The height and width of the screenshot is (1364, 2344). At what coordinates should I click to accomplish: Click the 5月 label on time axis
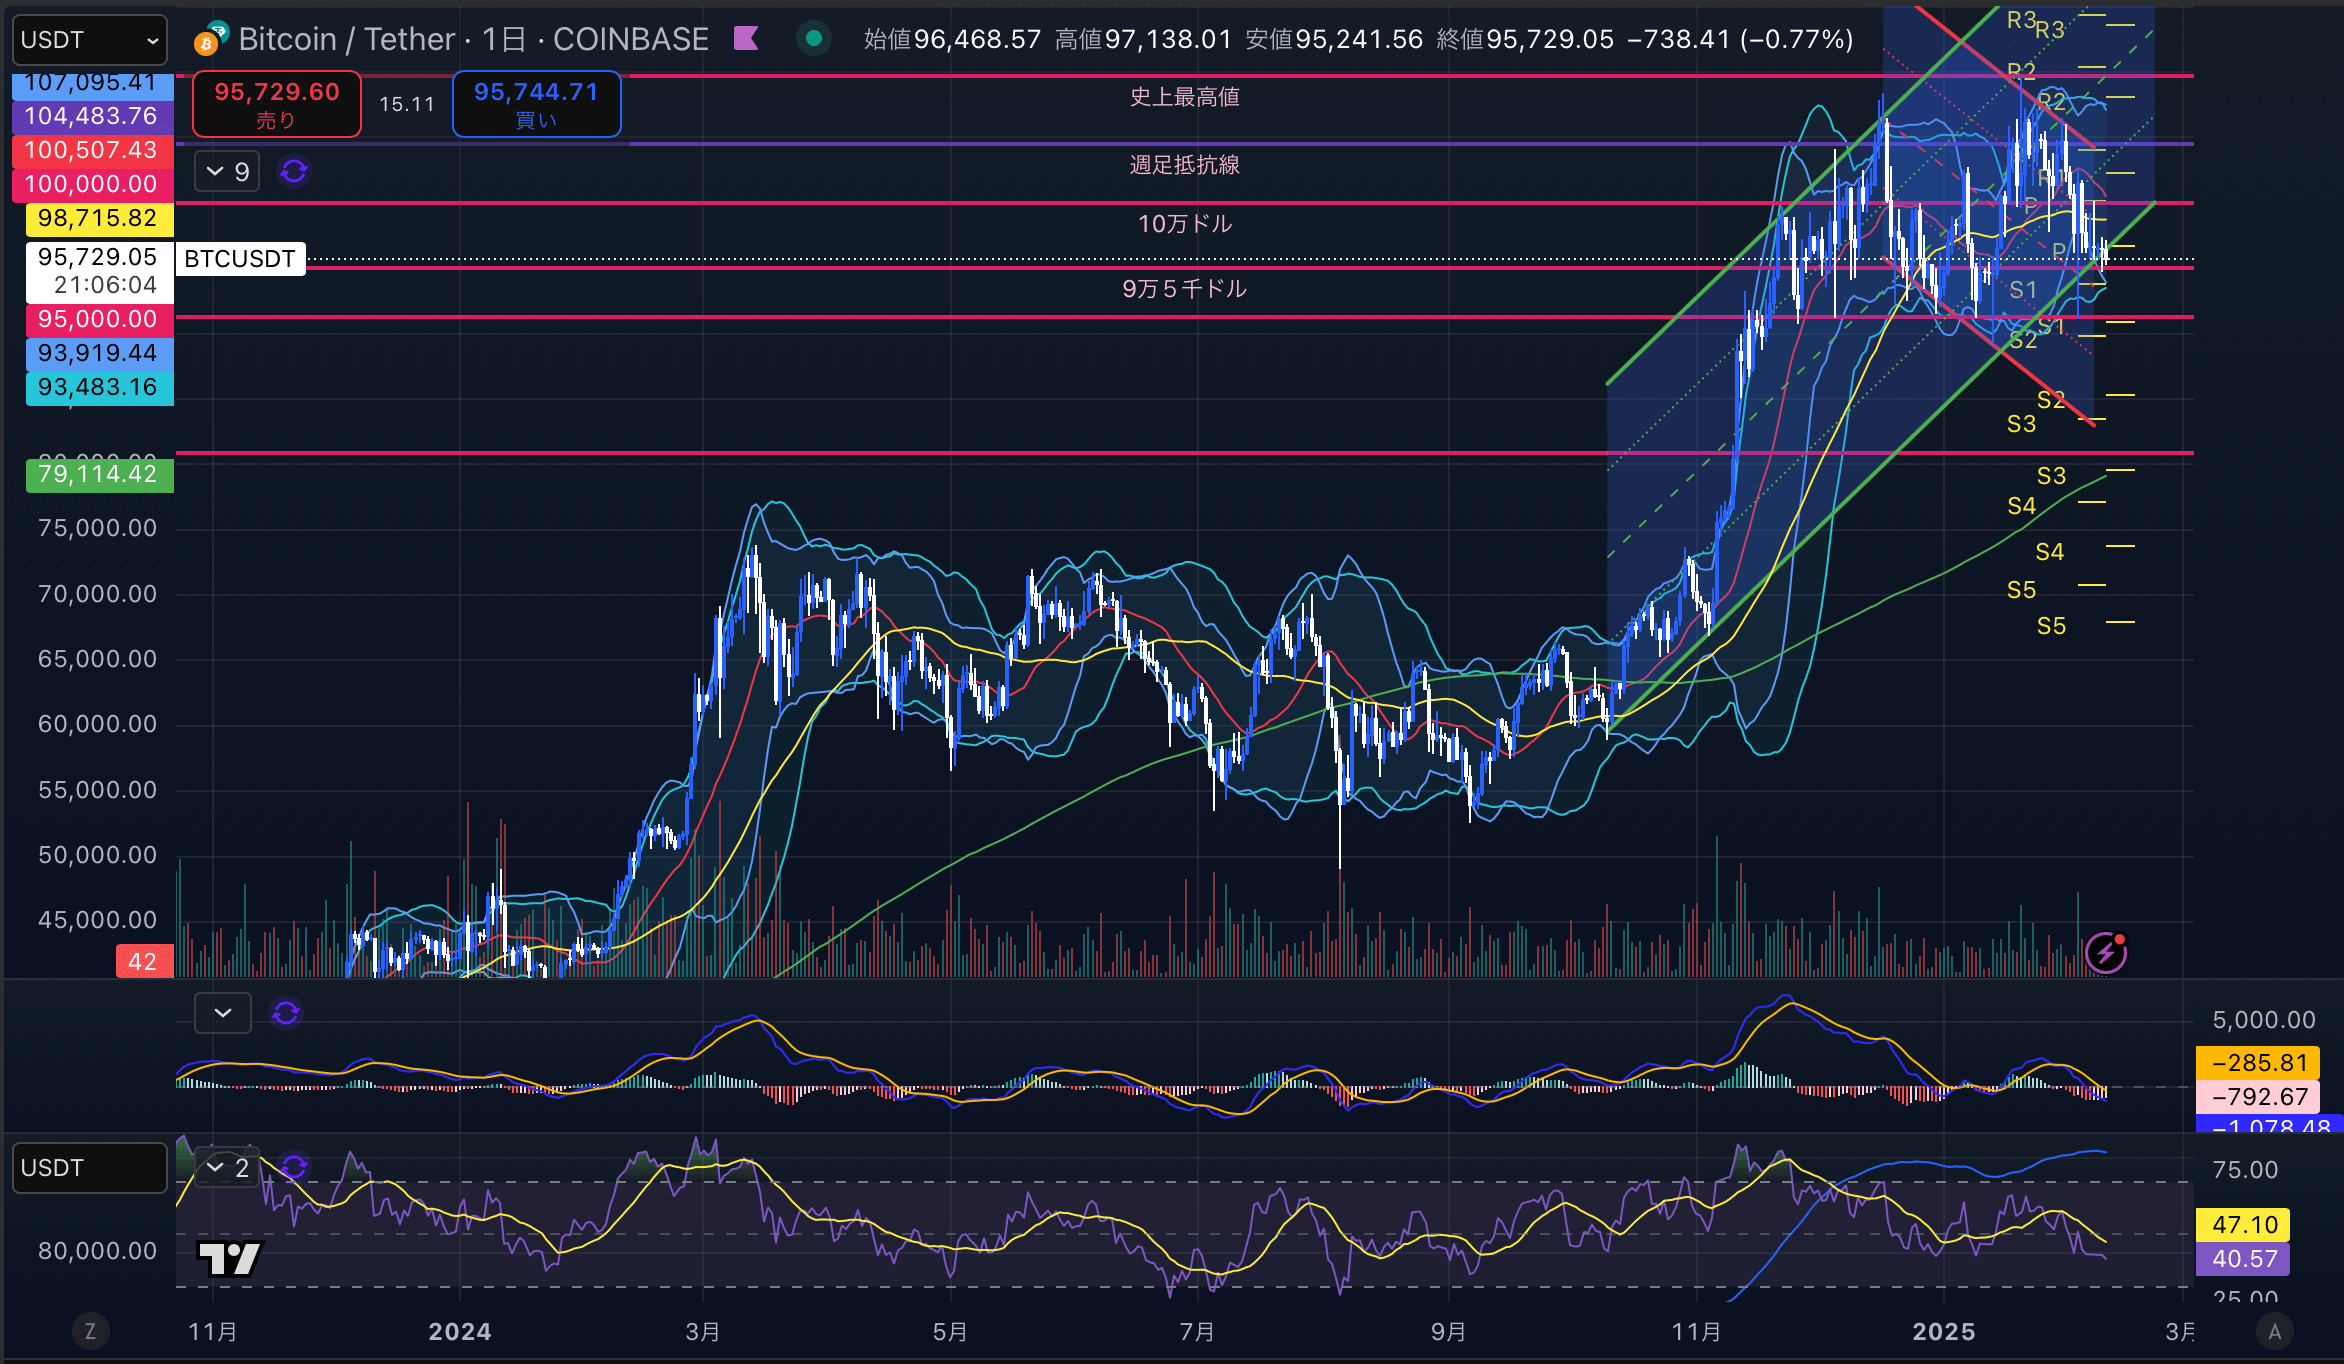pos(950,1331)
